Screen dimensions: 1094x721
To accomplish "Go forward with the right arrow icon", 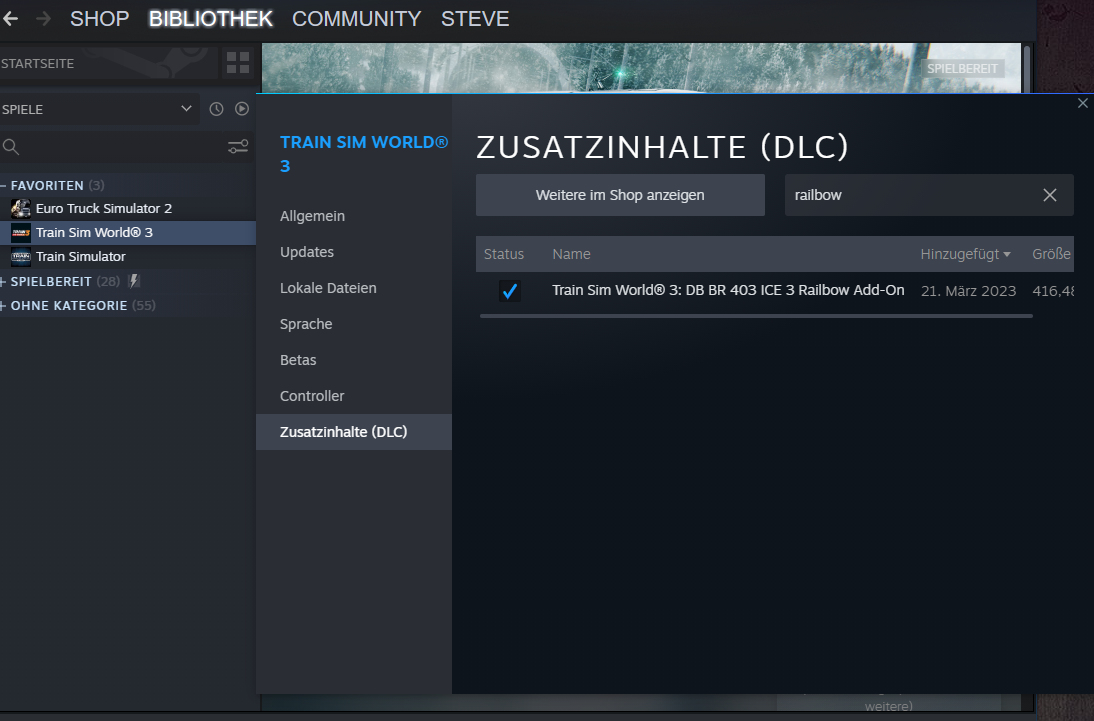I will [43, 19].
